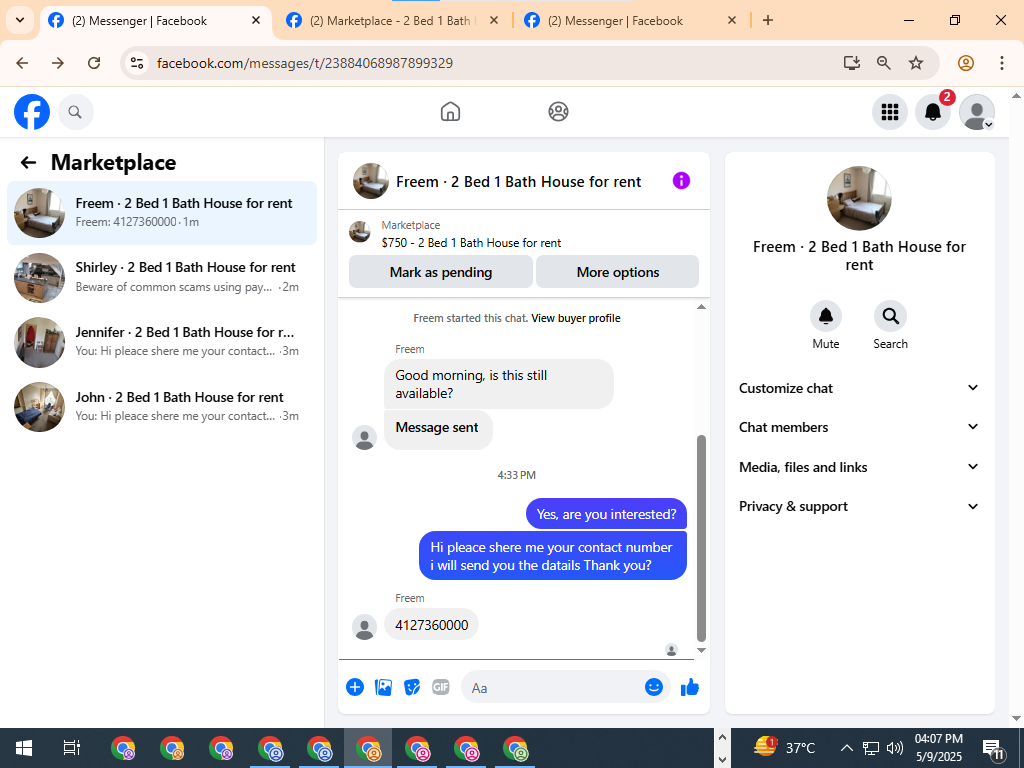Expand Customize chat section
The height and width of the screenshot is (768, 1024).
tap(859, 388)
